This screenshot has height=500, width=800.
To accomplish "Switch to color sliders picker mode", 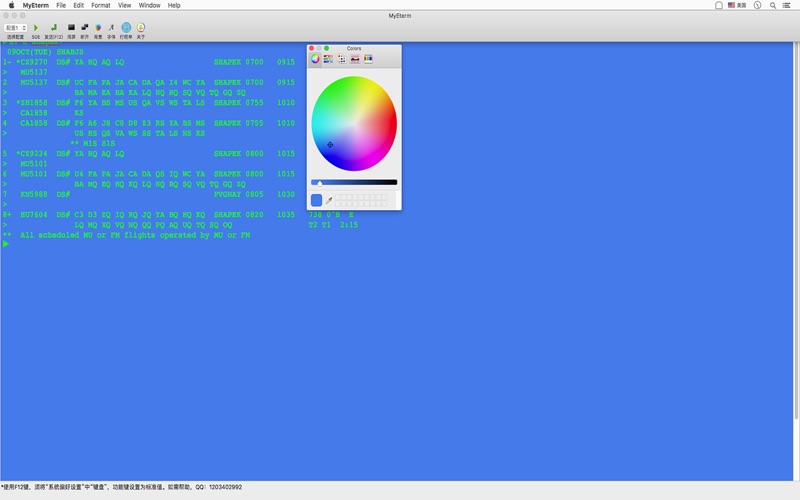I will [328, 59].
